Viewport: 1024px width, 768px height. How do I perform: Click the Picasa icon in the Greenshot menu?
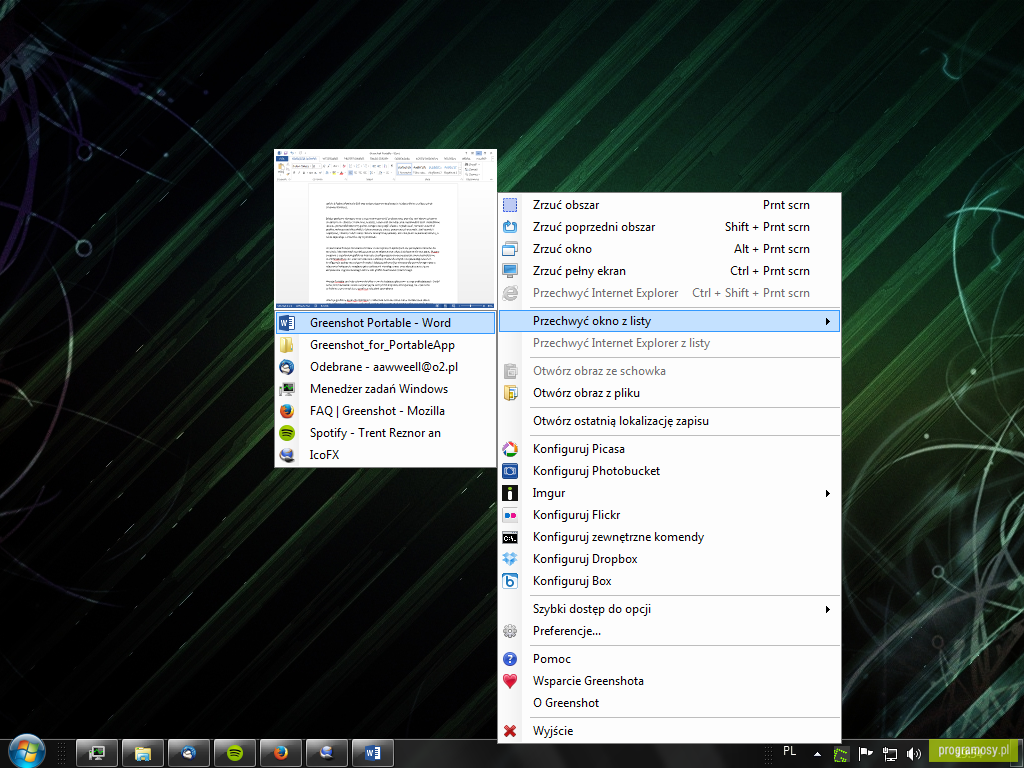coord(510,449)
